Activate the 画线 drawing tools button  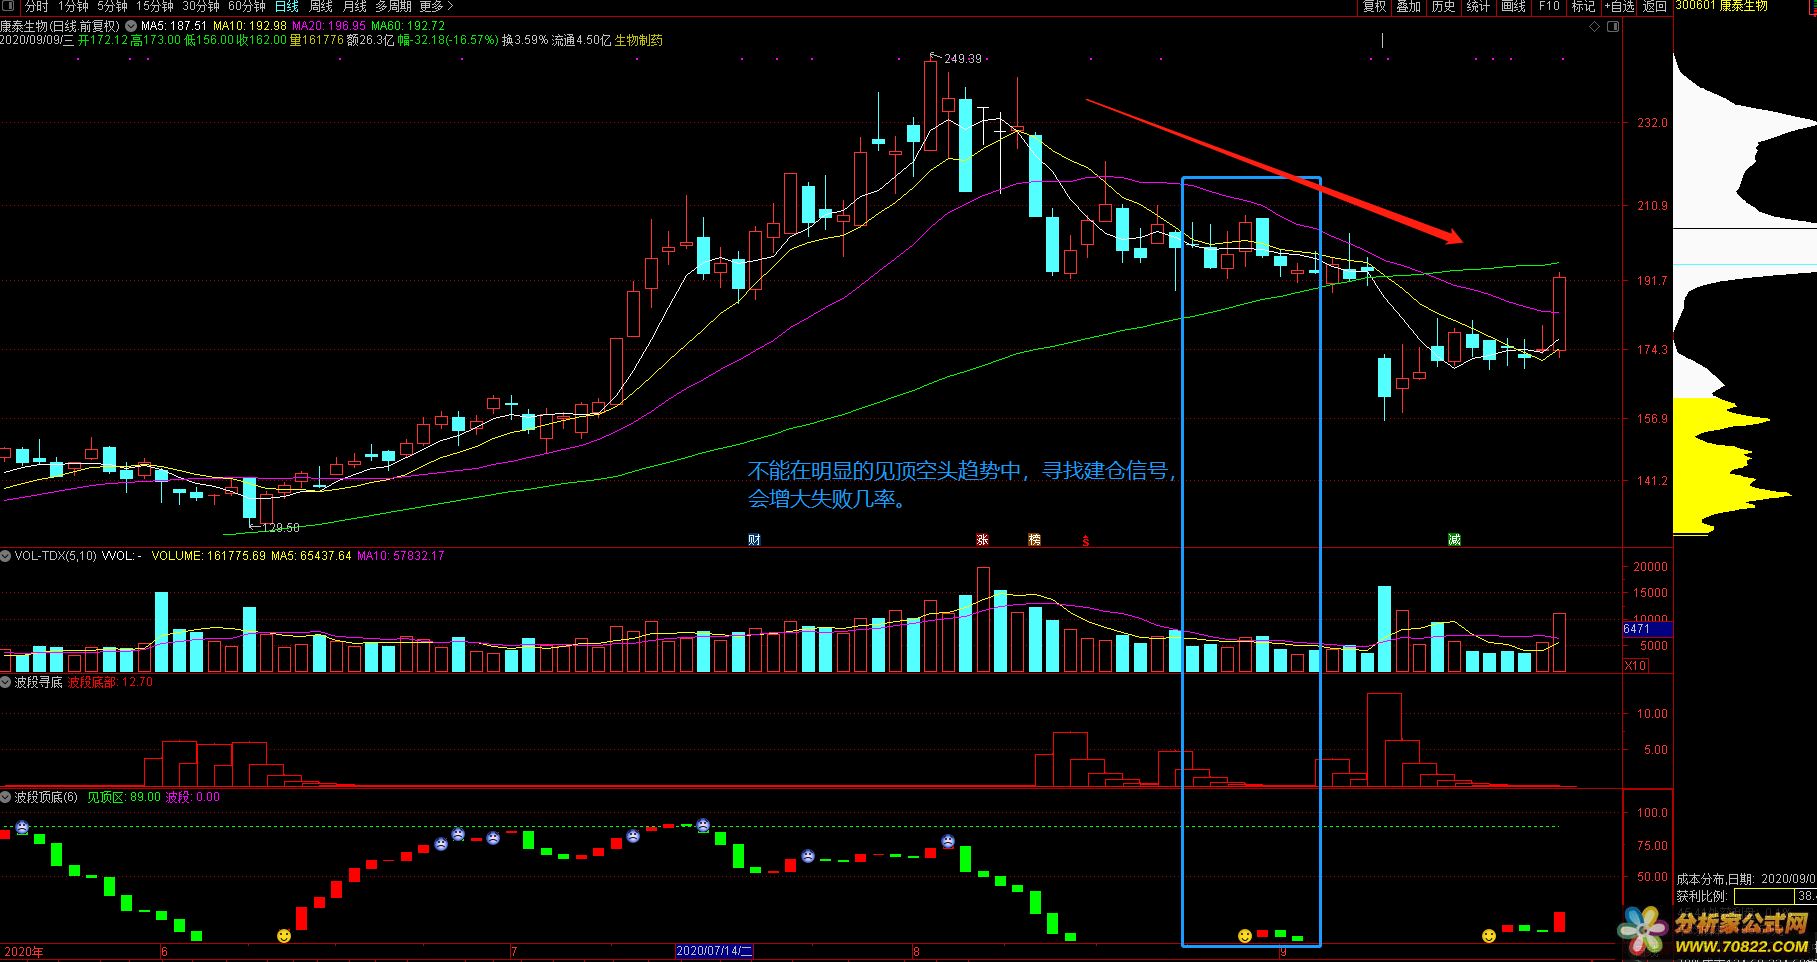click(x=1514, y=6)
